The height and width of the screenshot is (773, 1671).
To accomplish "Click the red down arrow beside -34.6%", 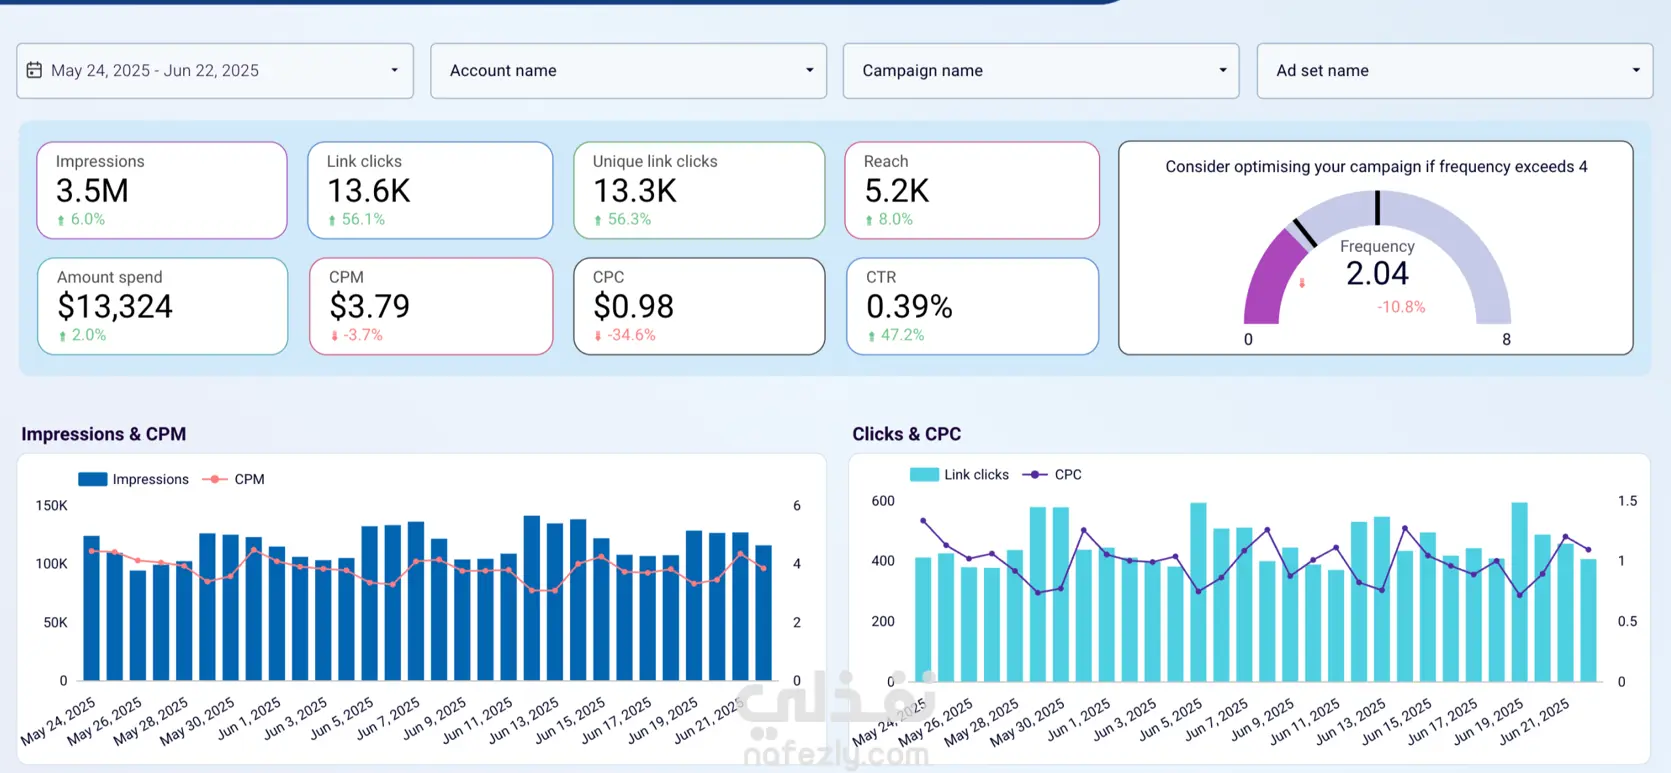I will (598, 336).
